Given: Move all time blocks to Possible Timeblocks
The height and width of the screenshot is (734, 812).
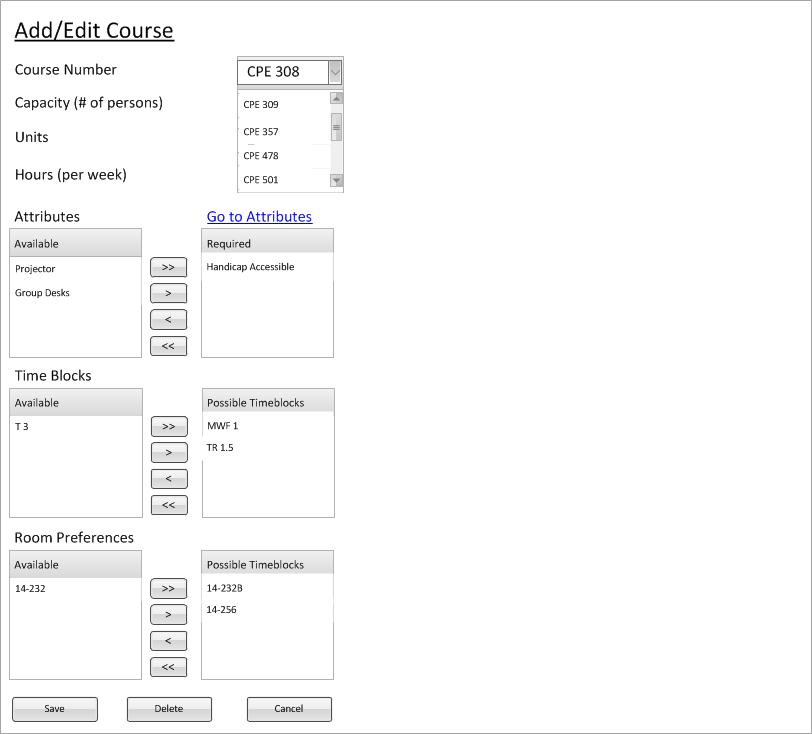Looking at the screenshot, I should pos(168,427).
